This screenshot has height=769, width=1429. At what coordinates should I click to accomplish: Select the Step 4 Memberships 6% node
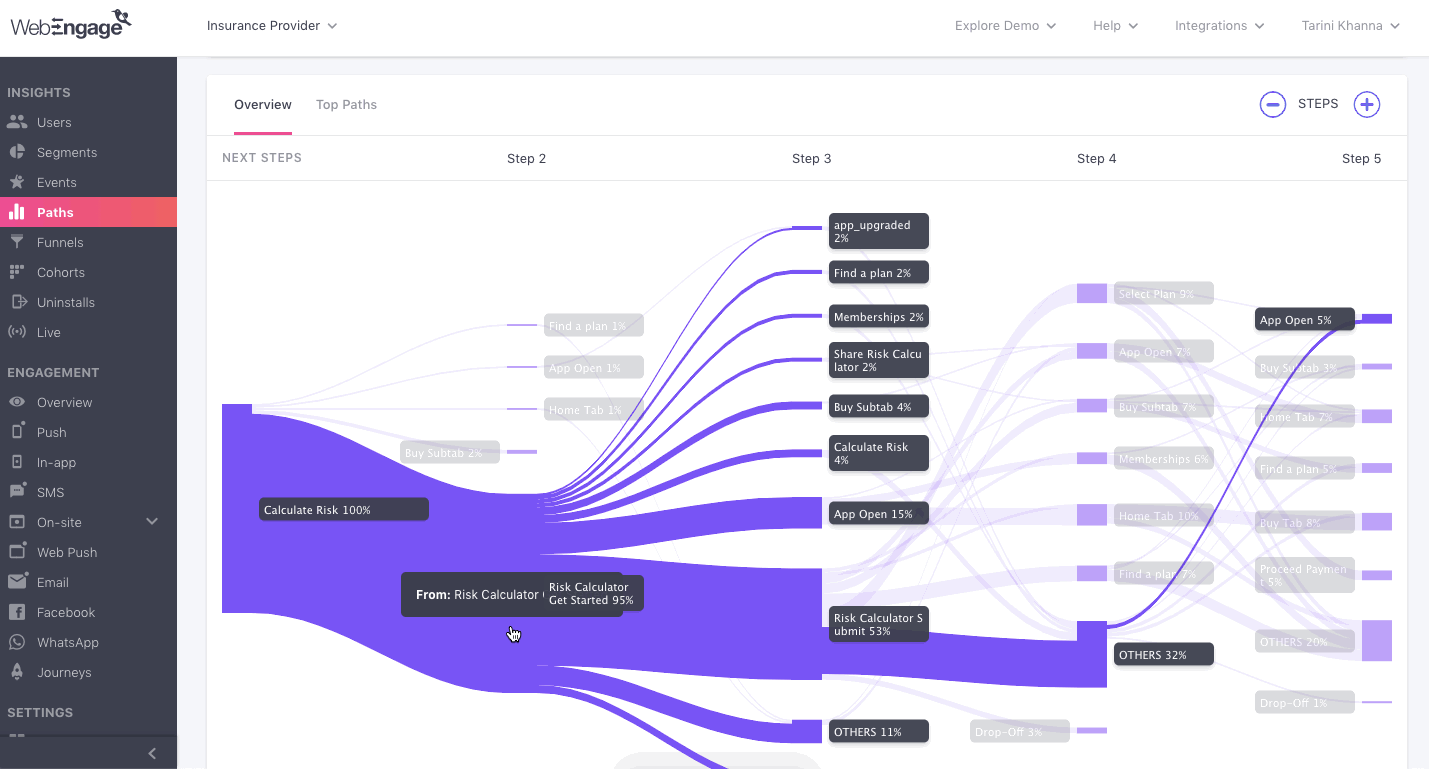tap(1163, 459)
